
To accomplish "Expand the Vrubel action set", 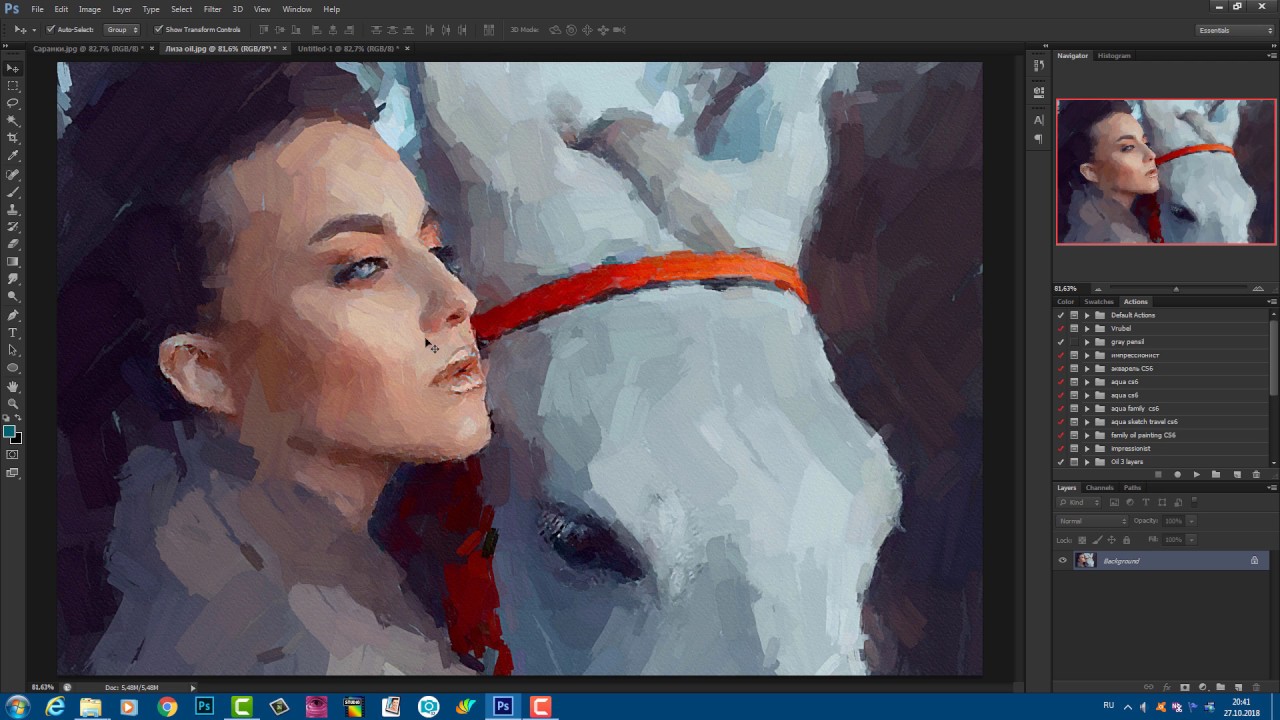I will pyautogui.click(x=1087, y=328).
